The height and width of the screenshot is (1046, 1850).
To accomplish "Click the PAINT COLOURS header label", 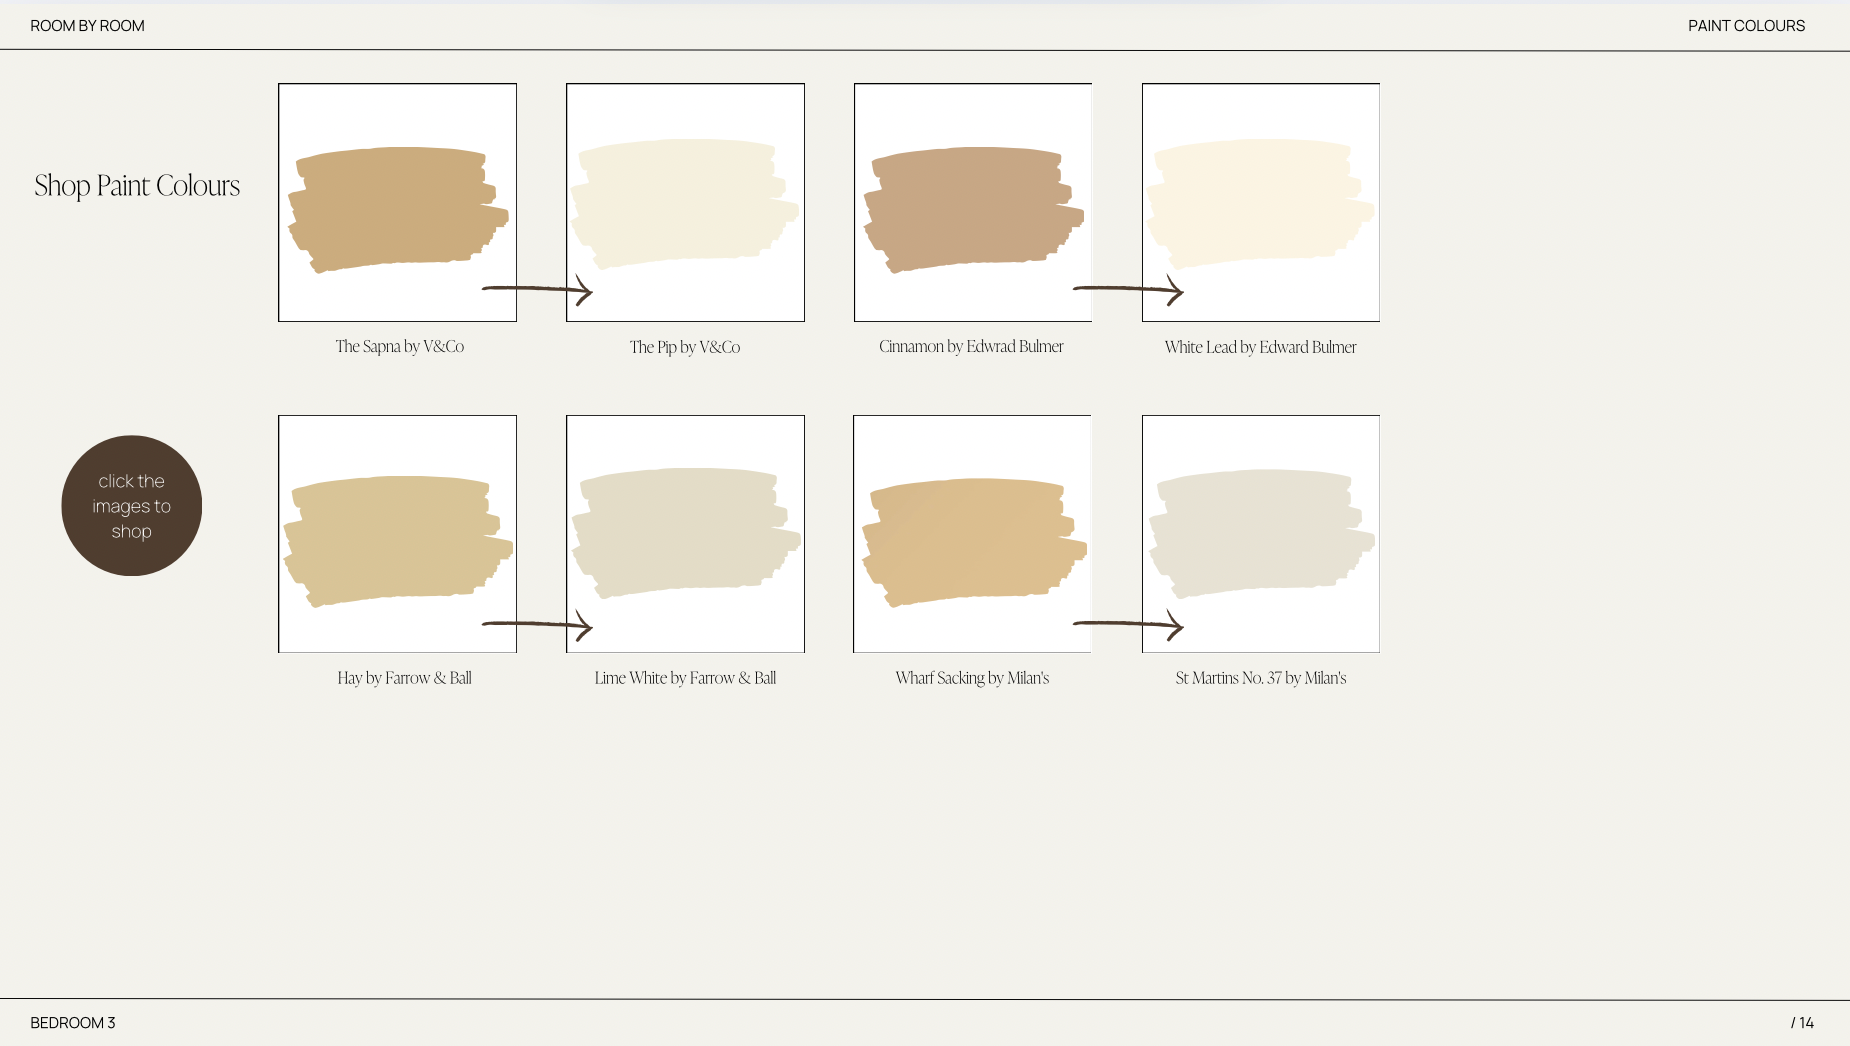I will click(x=1746, y=26).
